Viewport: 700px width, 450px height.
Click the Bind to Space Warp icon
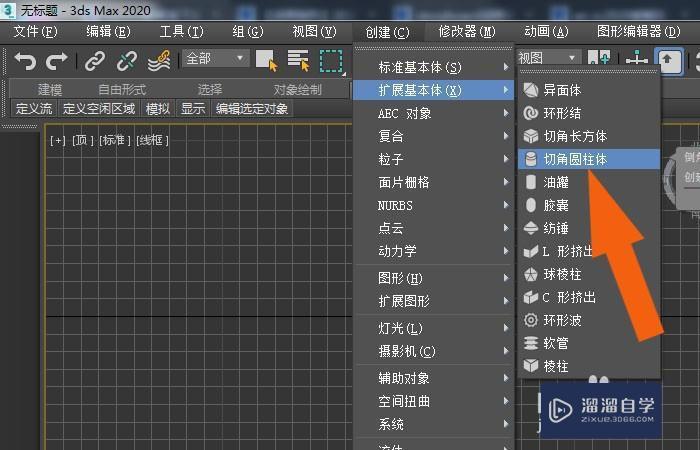159,61
